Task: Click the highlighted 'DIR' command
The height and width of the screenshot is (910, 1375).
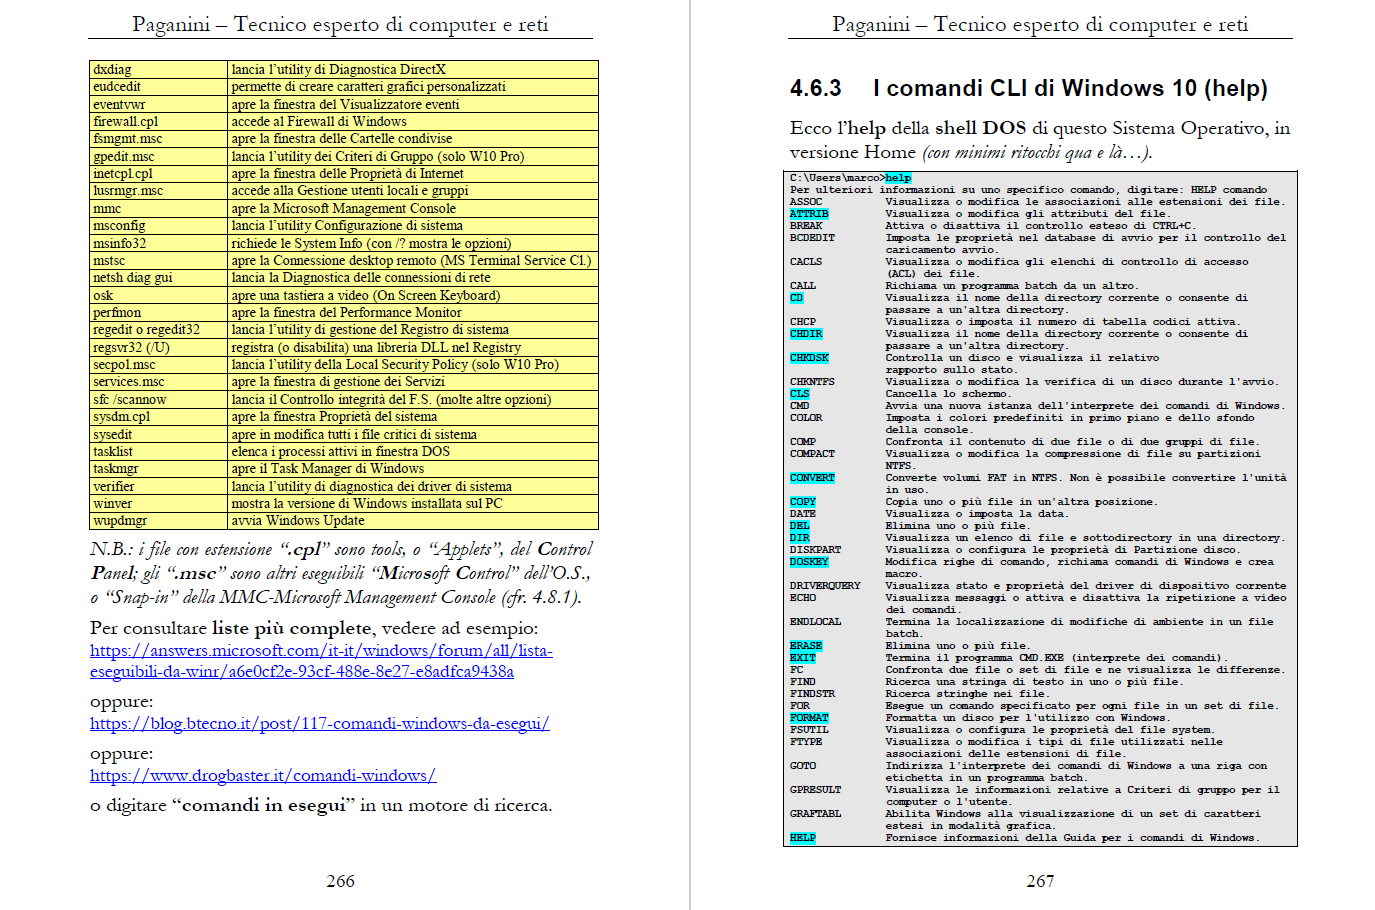Action: click(x=799, y=537)
